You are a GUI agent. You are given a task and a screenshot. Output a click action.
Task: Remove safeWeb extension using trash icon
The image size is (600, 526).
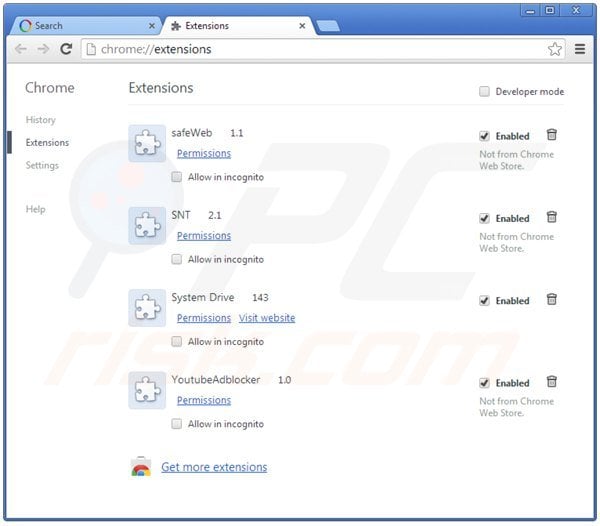551,135
